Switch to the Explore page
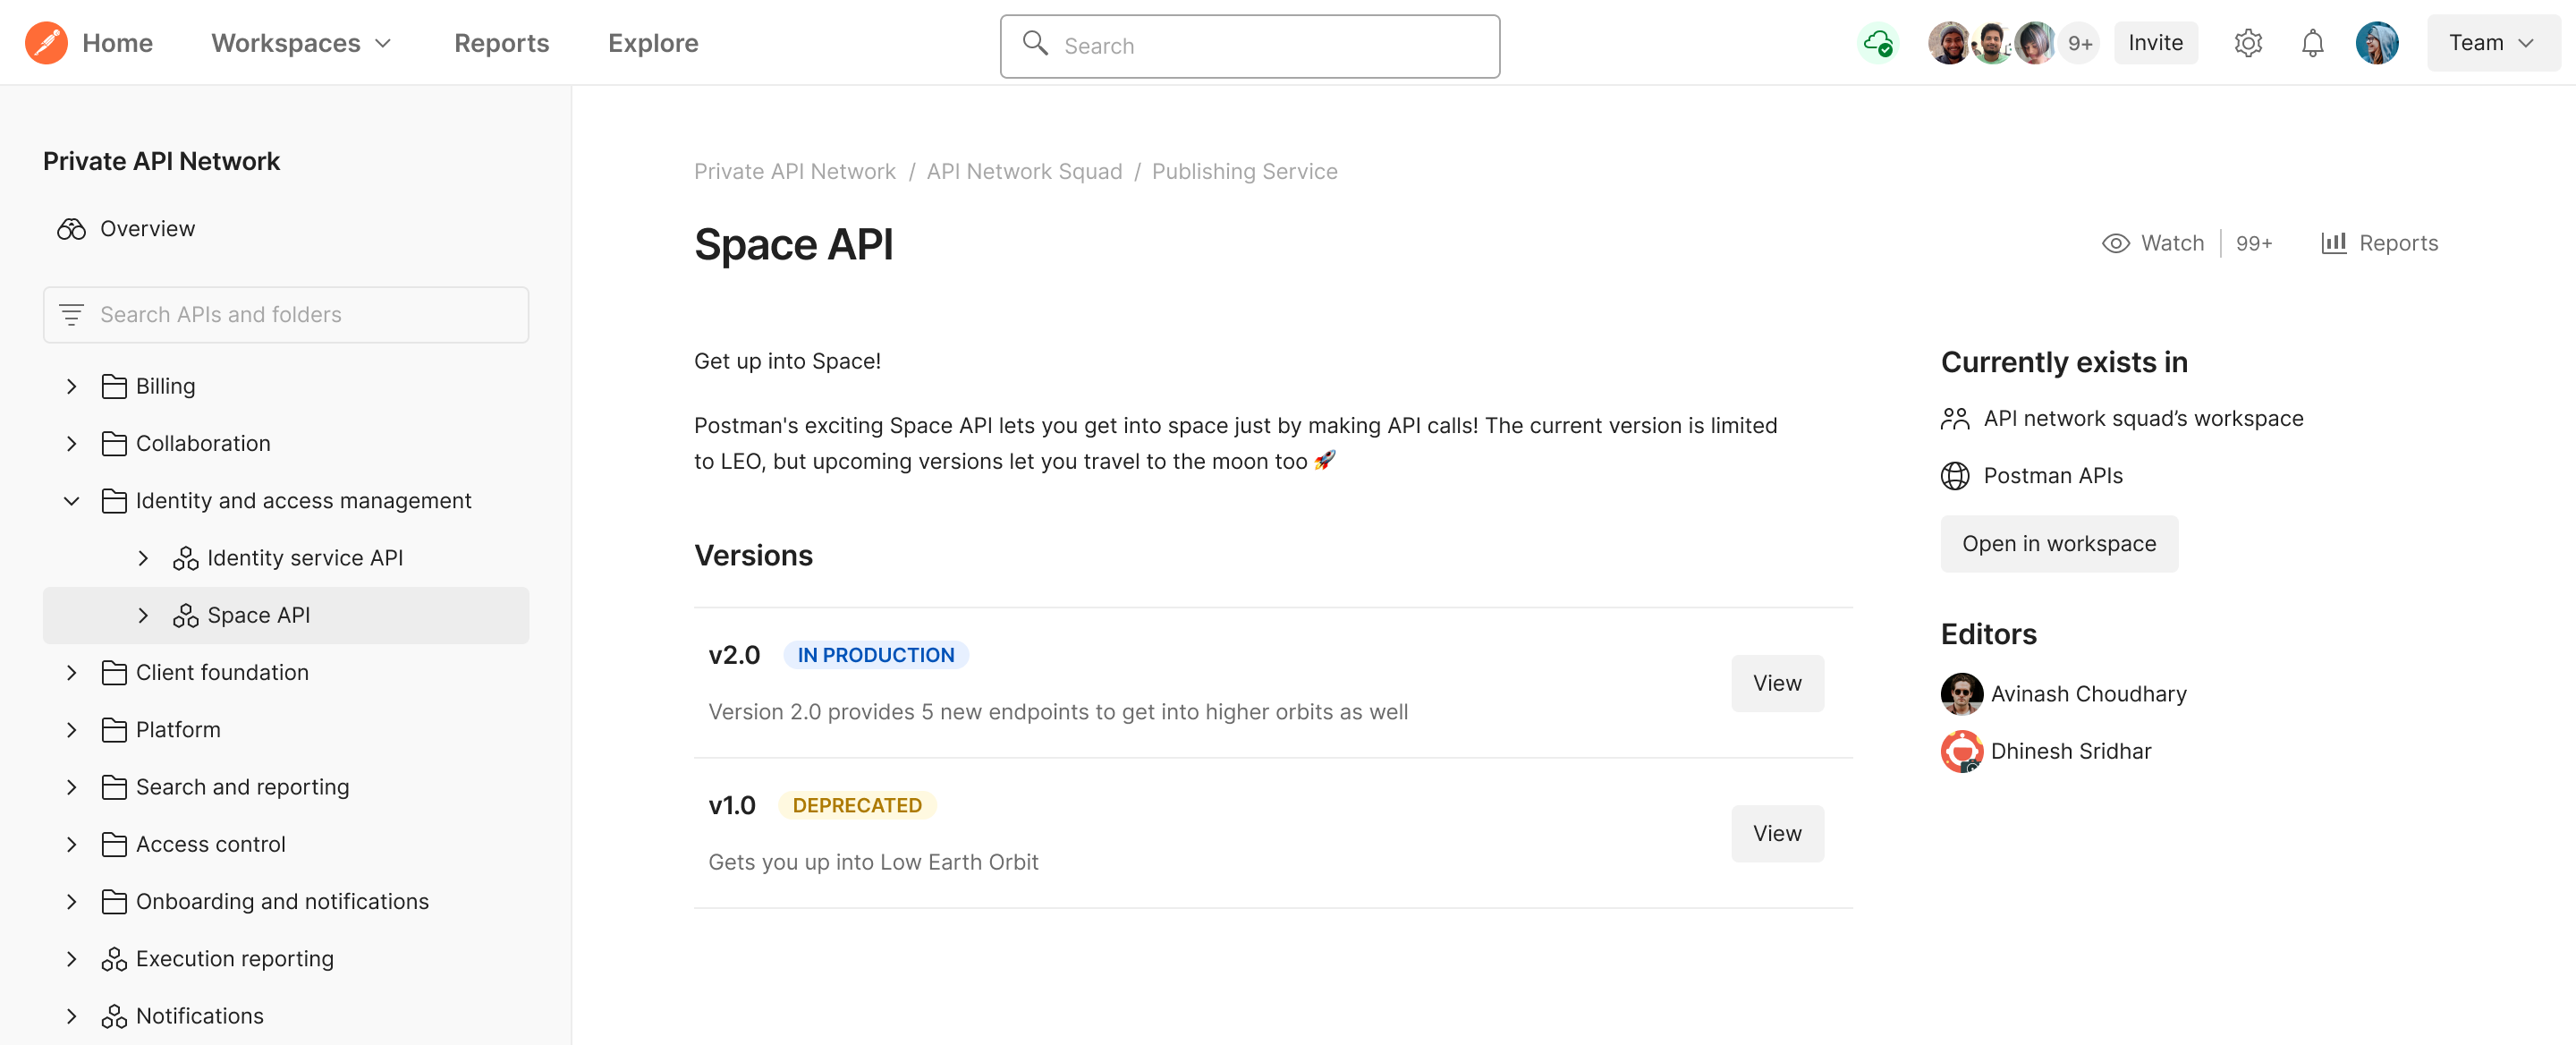 click(x=652, y=43)
